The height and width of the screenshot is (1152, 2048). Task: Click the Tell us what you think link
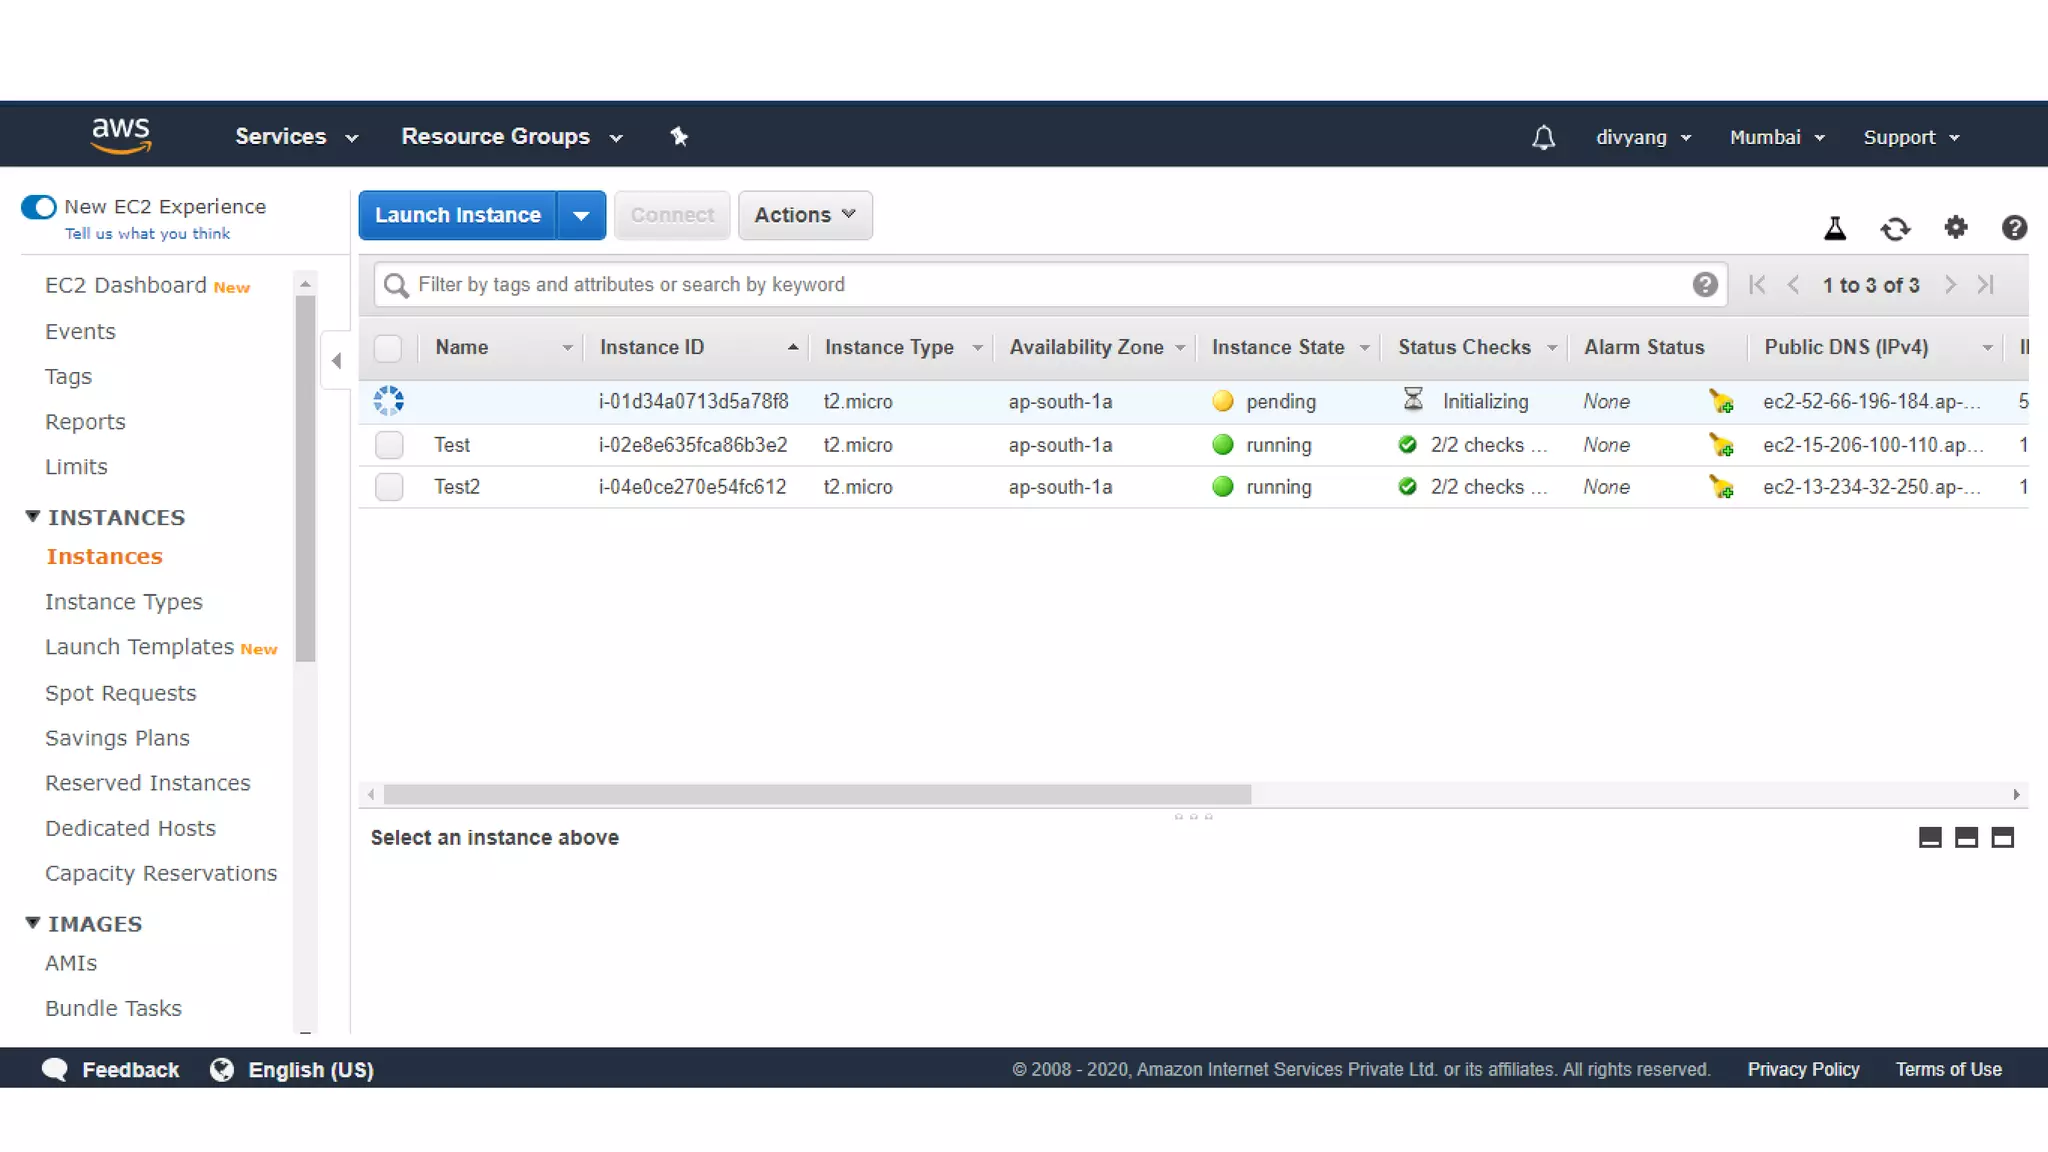(x=147, y=233)
